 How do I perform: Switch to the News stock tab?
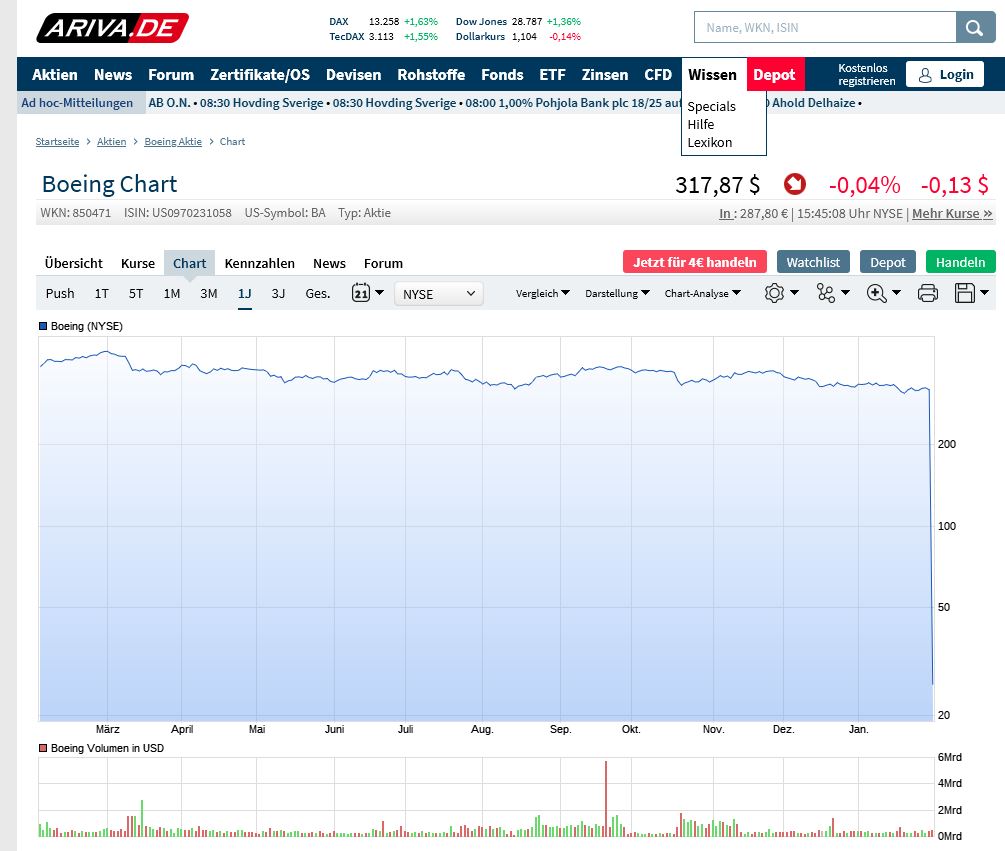(x=329, y=263)
